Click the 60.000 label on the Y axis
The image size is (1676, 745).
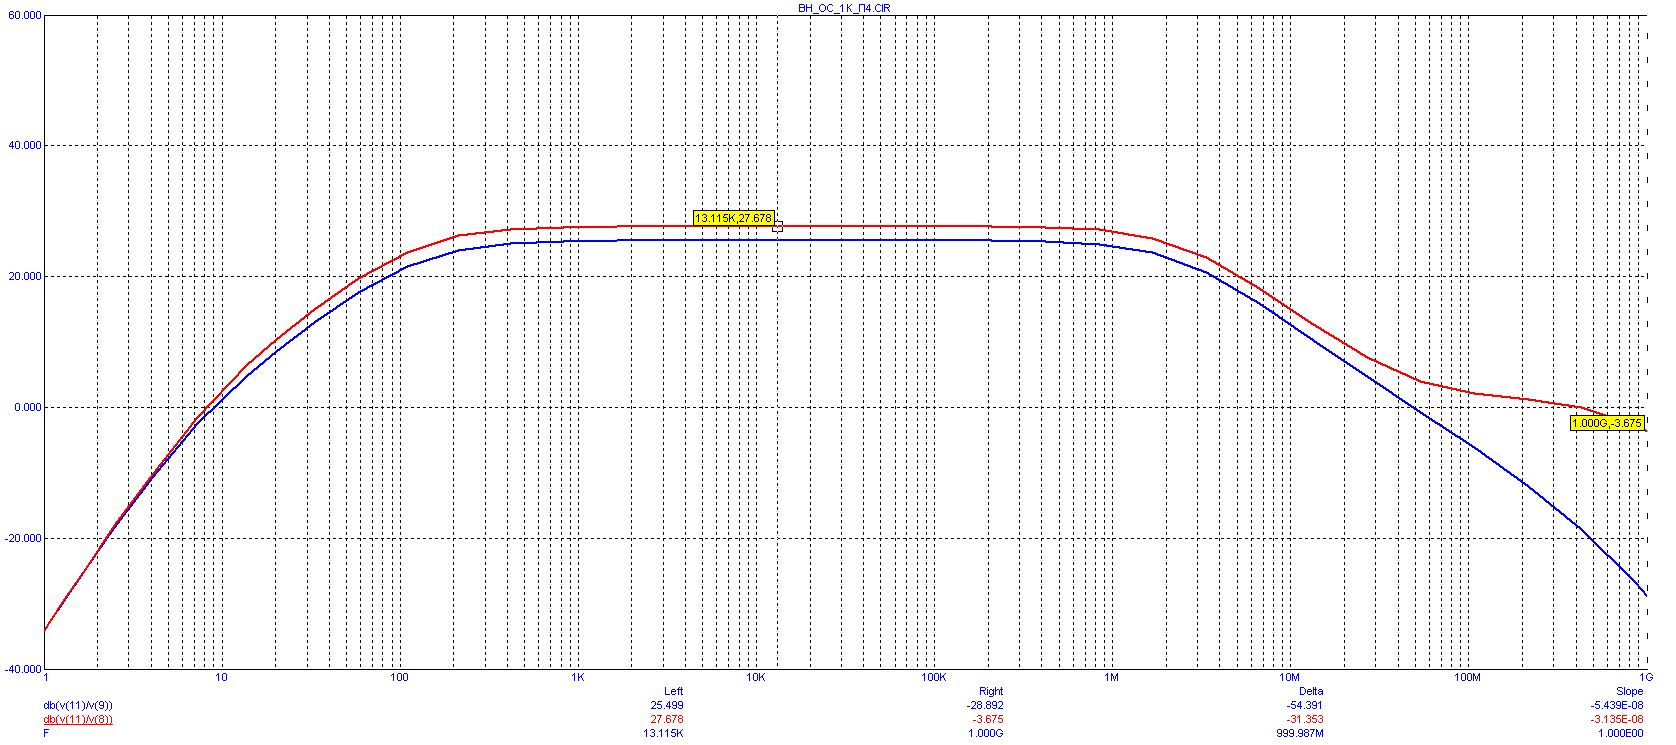click(x=25, y=16)
